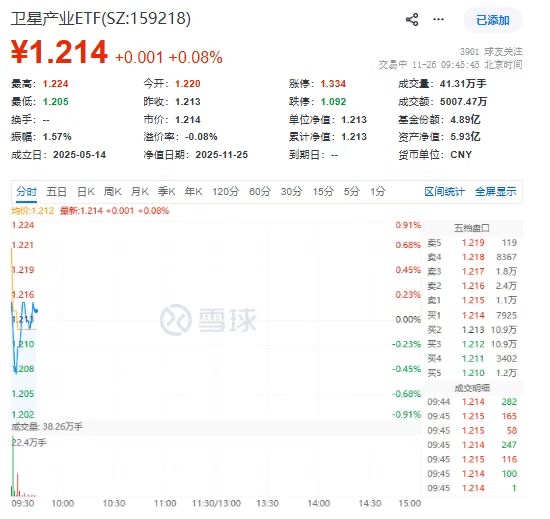Screen dimensions: 550x519
Task: Click the 卖5 order row at 1.219
Action: pos(472,243)
